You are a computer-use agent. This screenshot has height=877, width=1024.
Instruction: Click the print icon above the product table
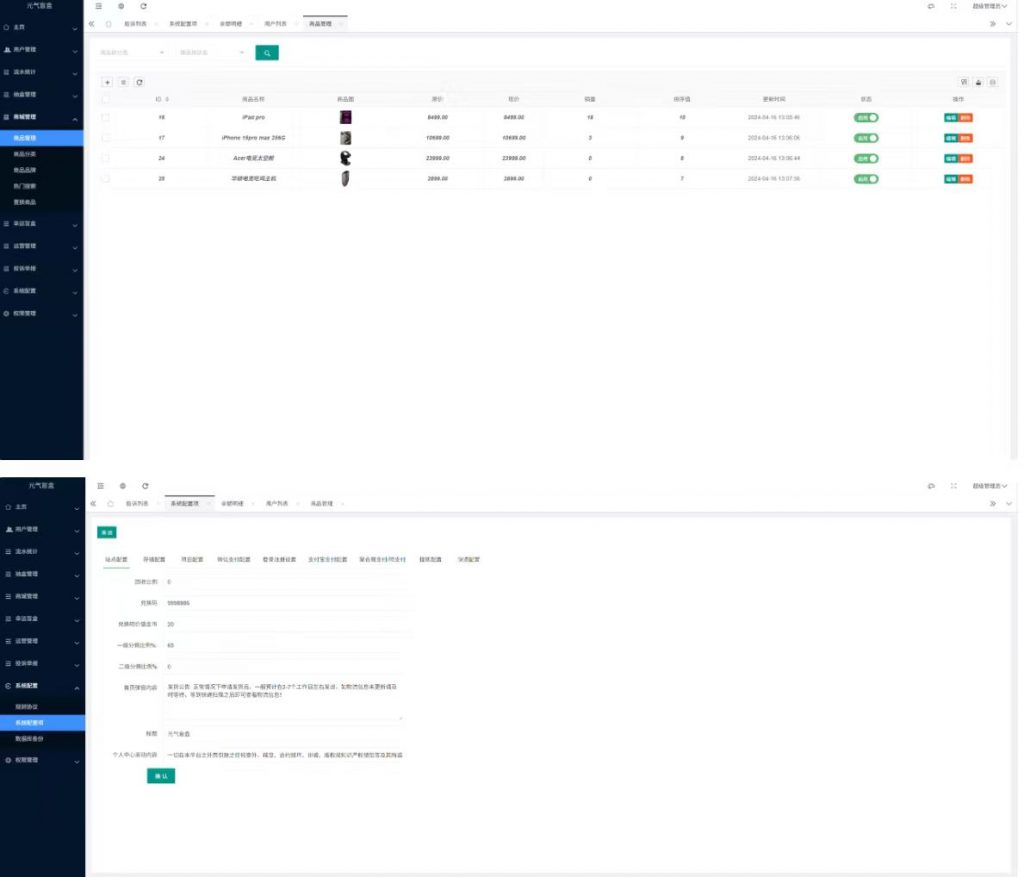pyautogui.click(x=978, y=82)
